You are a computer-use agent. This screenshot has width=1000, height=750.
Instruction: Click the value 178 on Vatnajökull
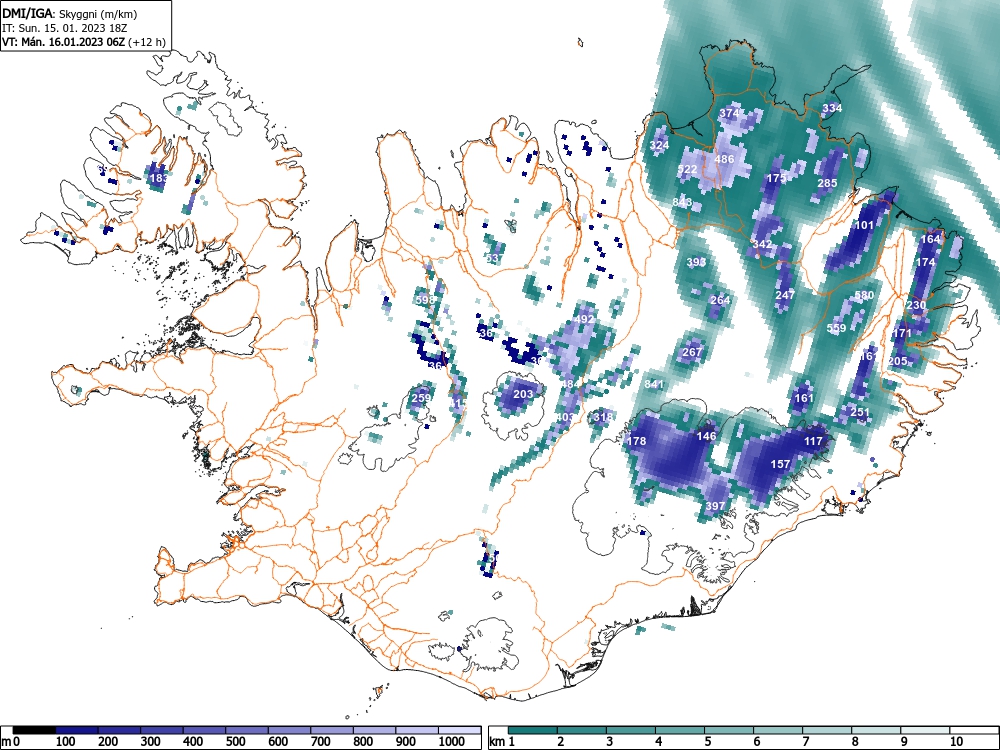[636, 441]
